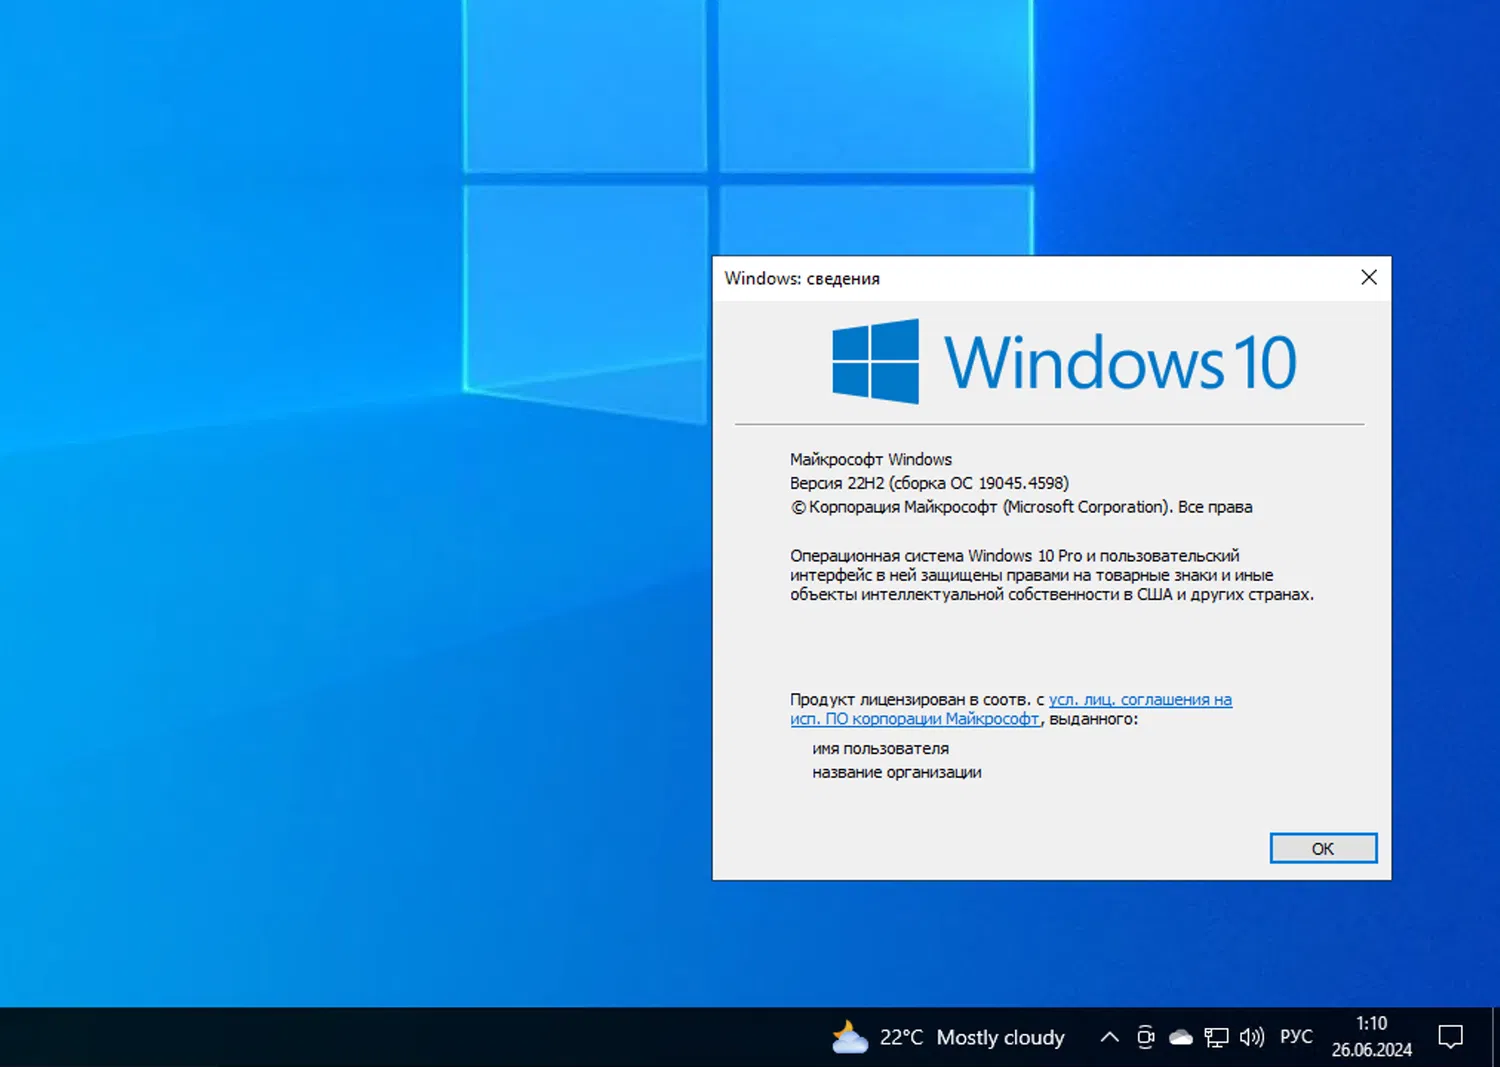Select the Версия 22H2 build text

point(928,482)
